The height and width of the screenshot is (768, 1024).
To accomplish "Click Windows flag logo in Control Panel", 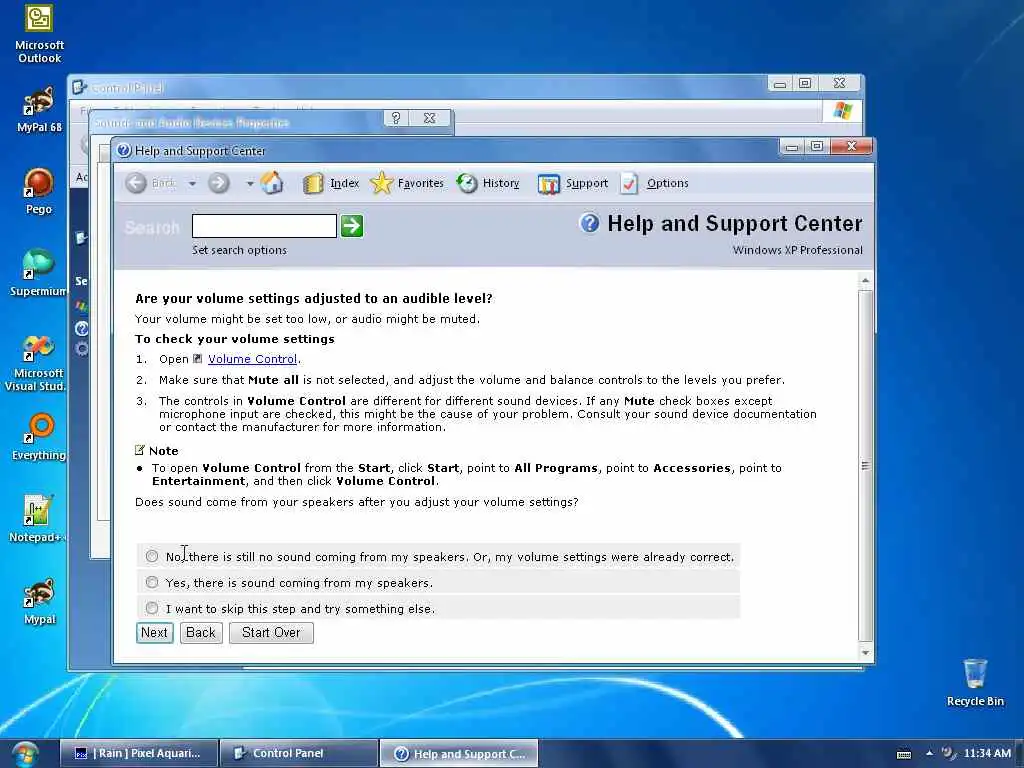I will coord(842,110).
